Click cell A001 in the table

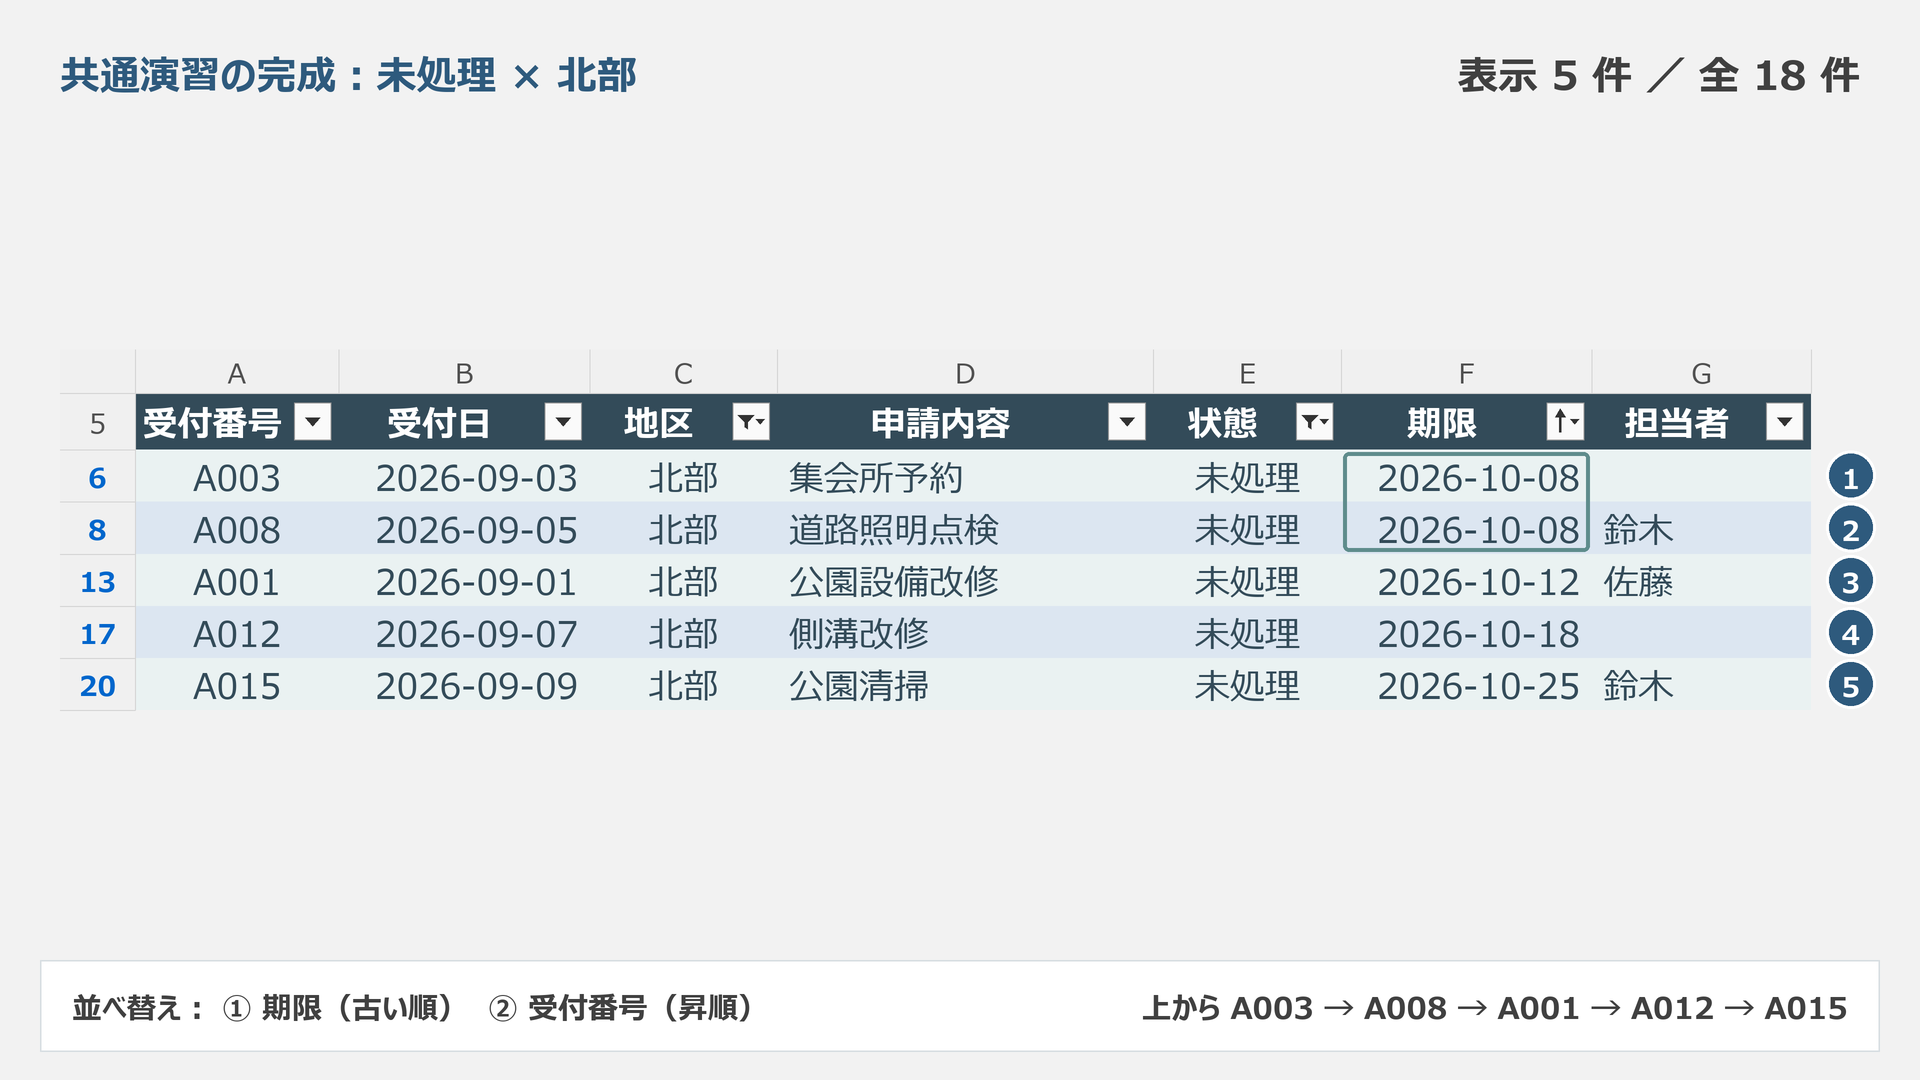click(x=237, y=581)
